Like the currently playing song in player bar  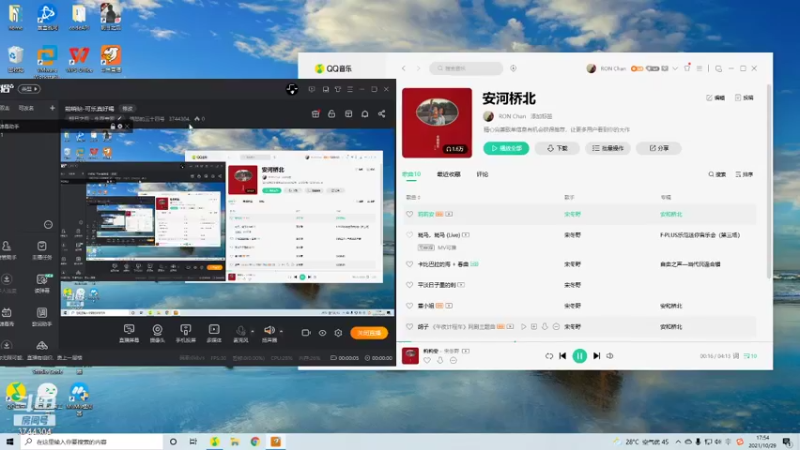[427, 361]
